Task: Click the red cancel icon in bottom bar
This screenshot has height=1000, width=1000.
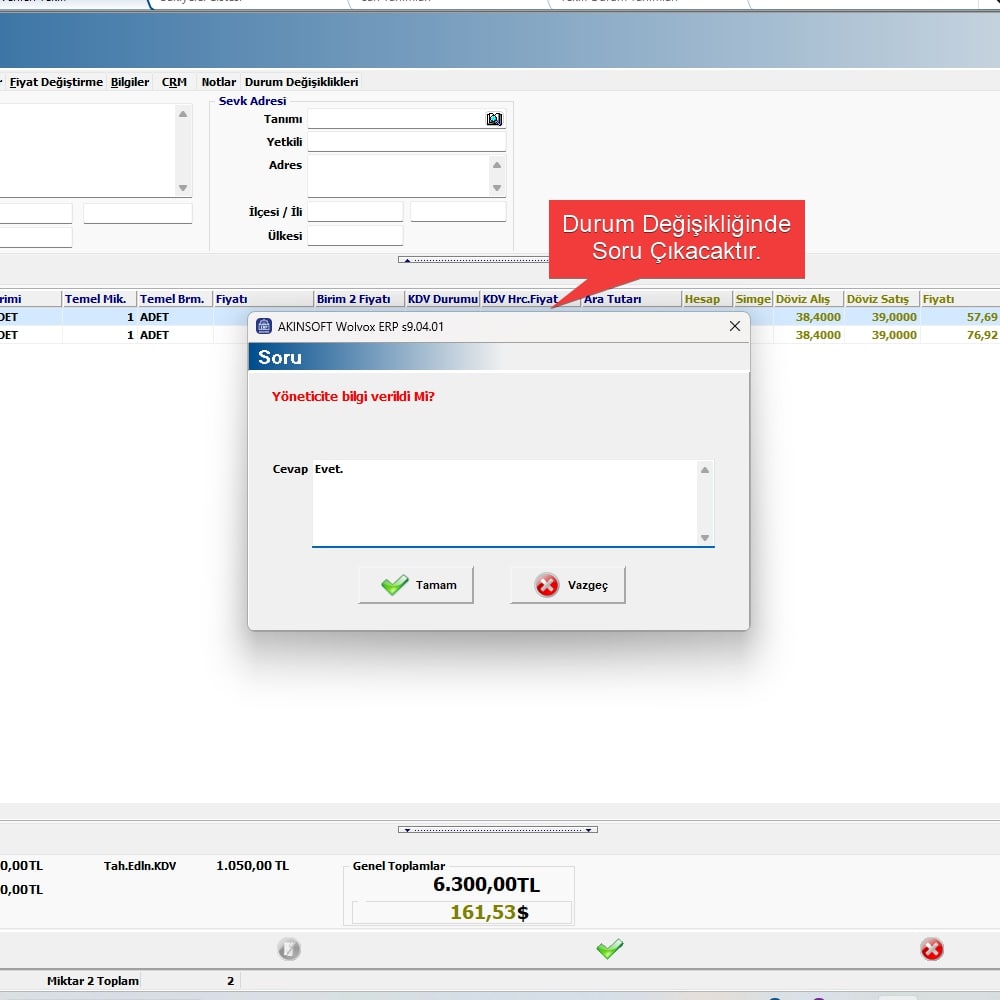Action: (932, 949)
